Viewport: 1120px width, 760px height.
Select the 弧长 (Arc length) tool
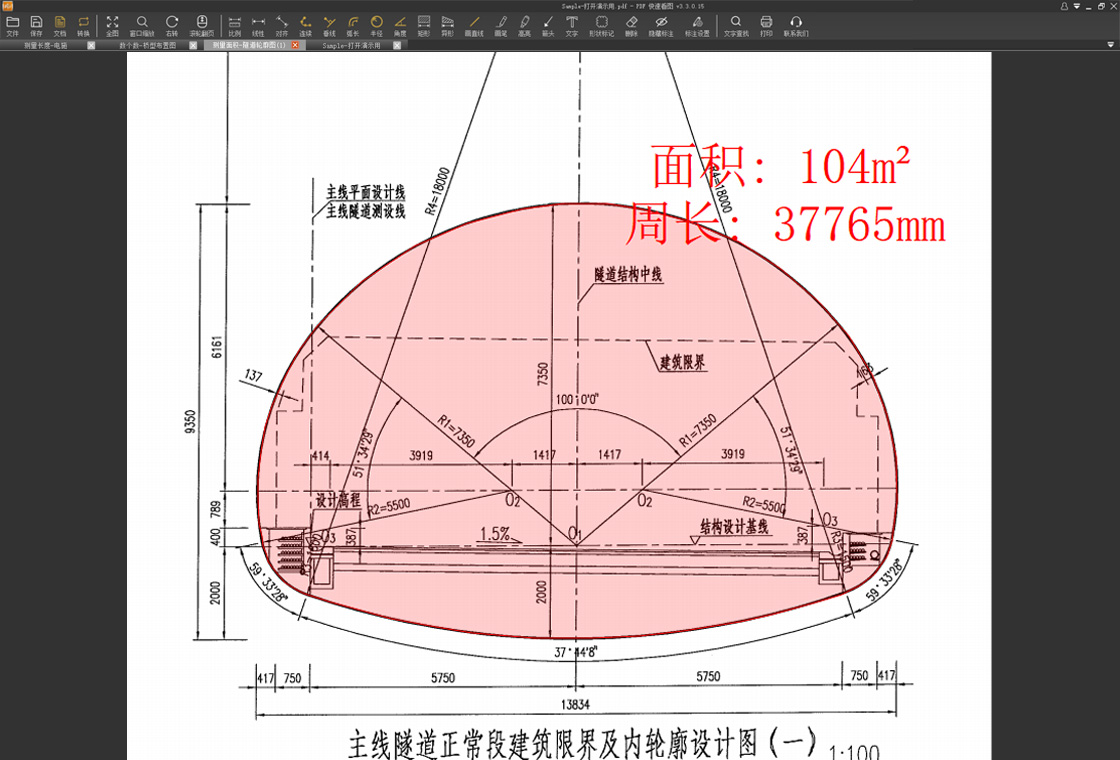coord(353,26)
